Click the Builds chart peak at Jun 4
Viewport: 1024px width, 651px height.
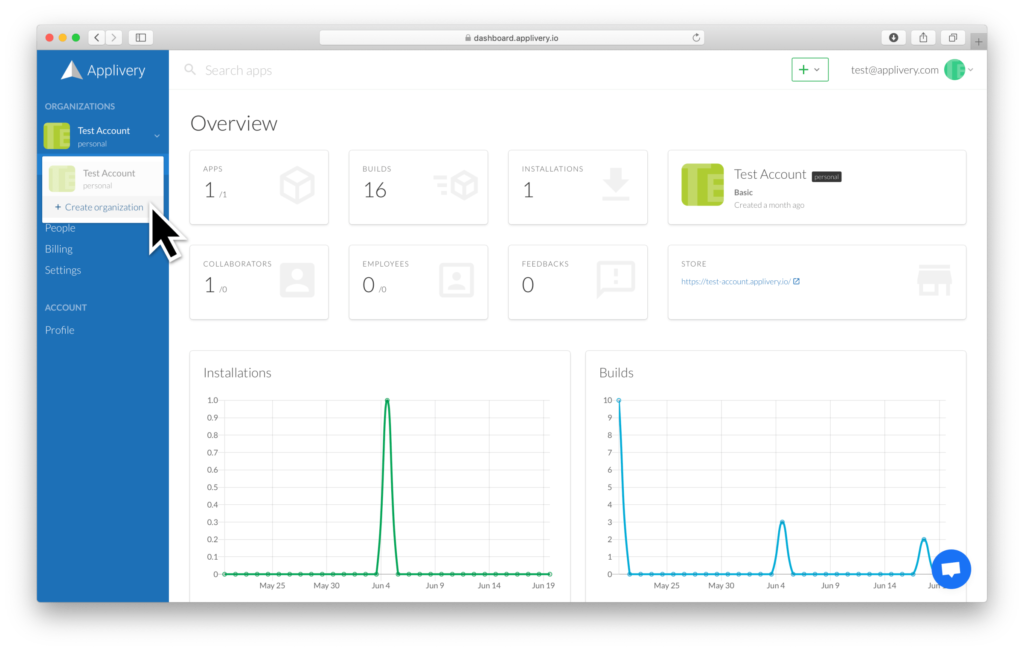coord(782,522)
